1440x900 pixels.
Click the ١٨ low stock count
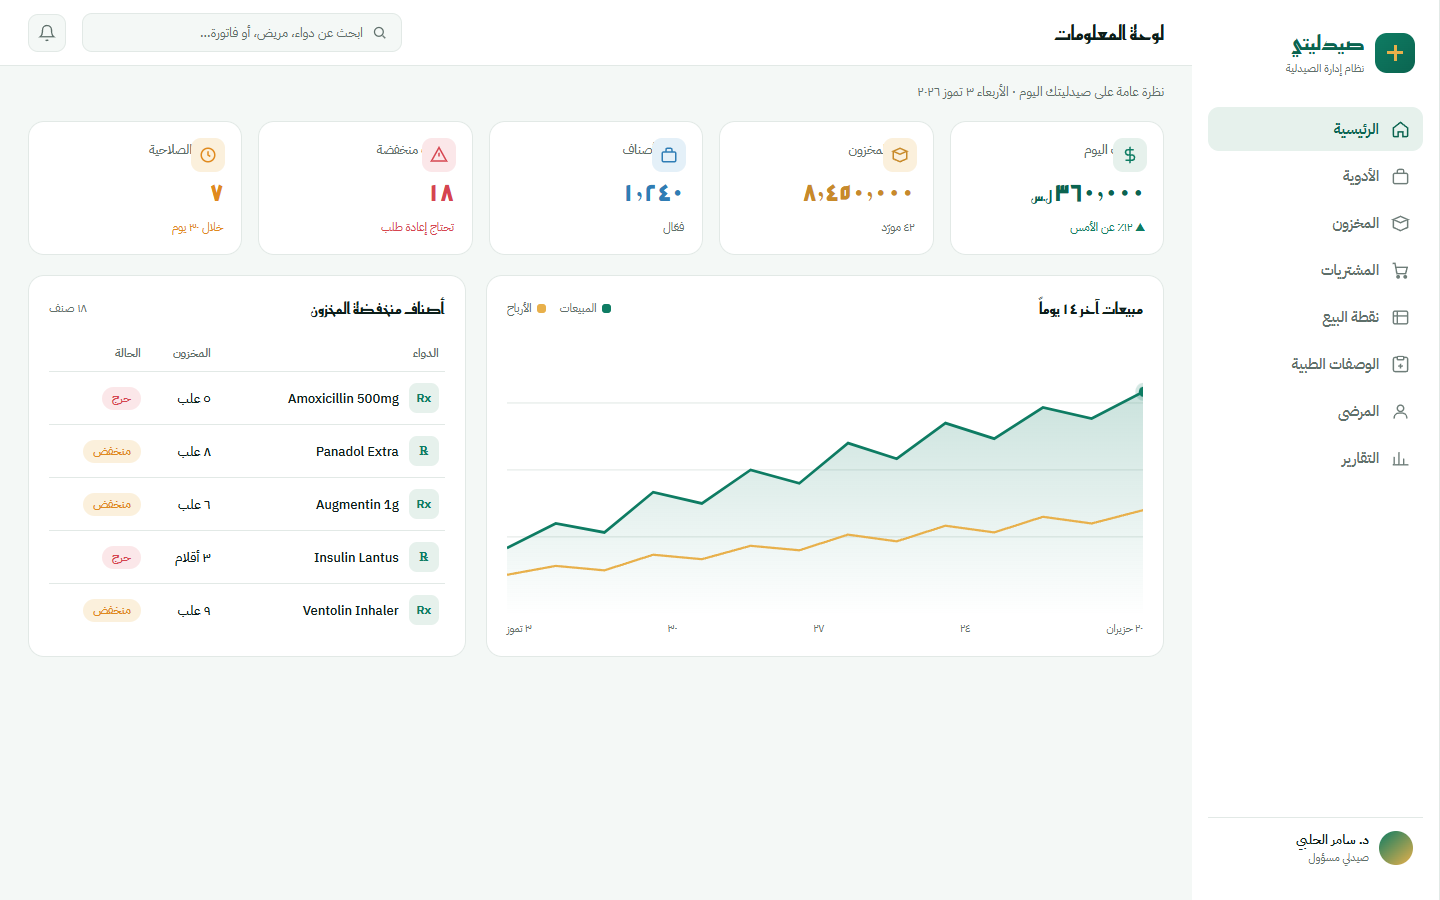(x=442, y=193)
